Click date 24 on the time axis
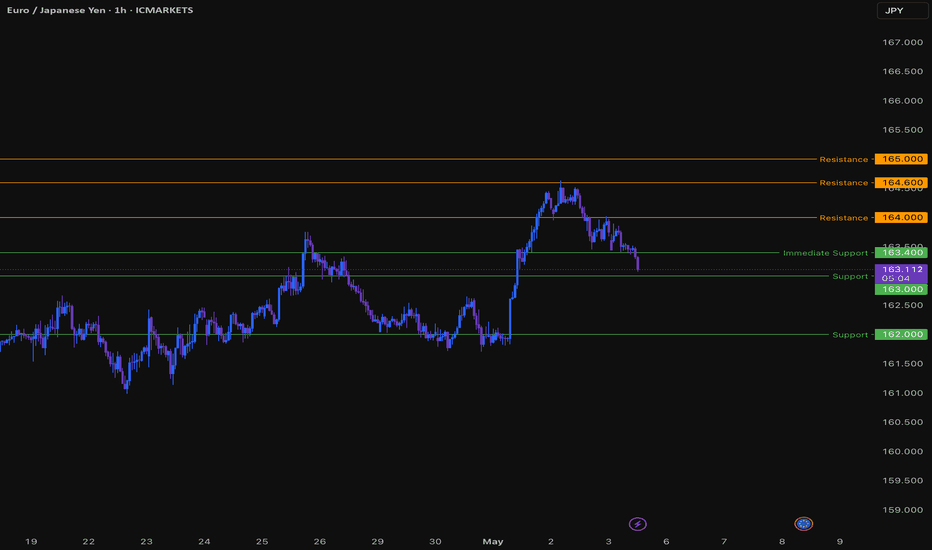Screen dimensions: 932x550 204,542
